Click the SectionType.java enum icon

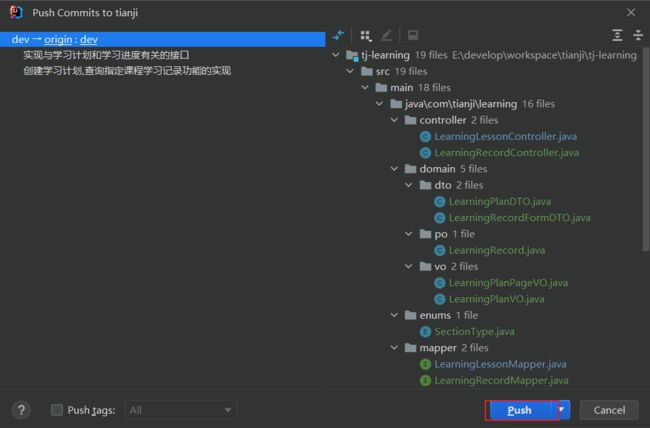(x=425, y=332)
